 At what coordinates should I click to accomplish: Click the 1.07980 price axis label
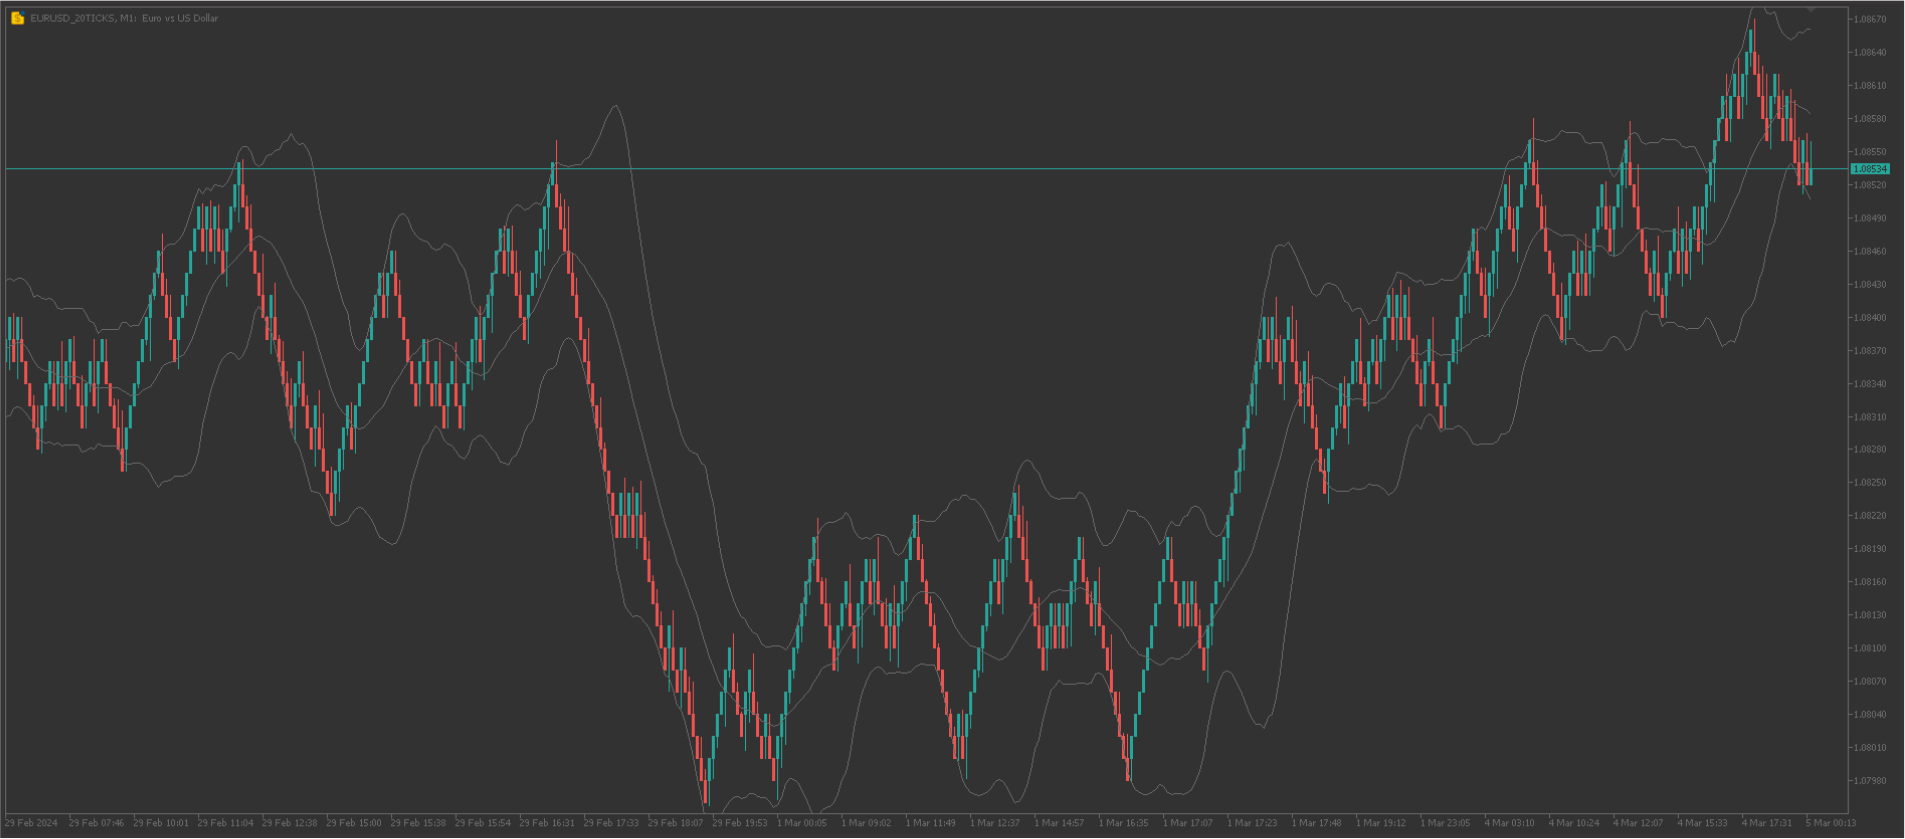coord(1869,780)
